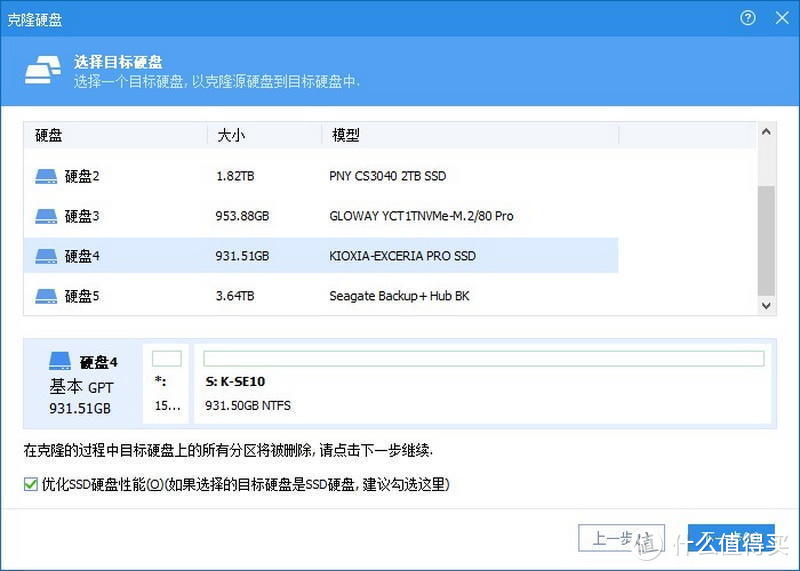Click the 硬盘5 name label

tap(82, 296)
